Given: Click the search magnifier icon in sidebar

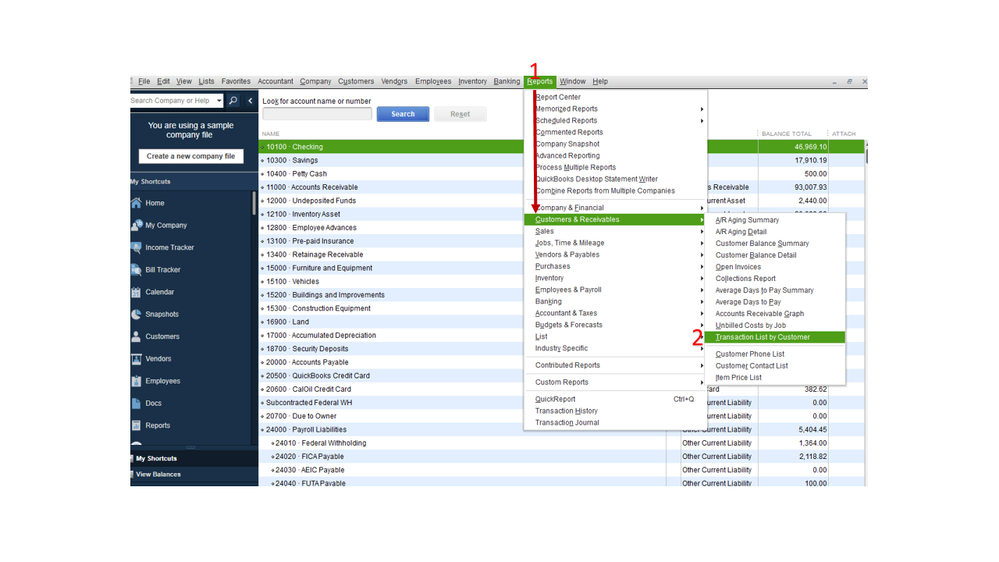Looking at the screenshot, I should (233, 101).
